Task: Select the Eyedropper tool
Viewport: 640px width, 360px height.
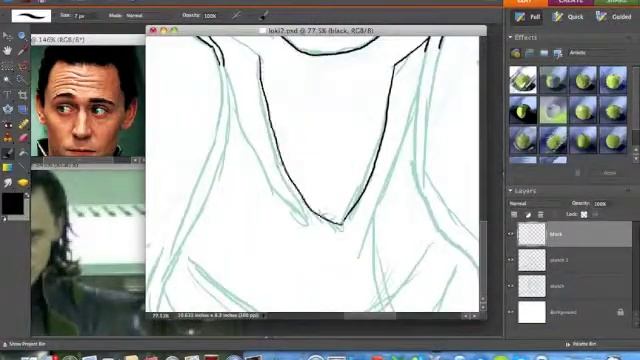Action: click(23, 51)
